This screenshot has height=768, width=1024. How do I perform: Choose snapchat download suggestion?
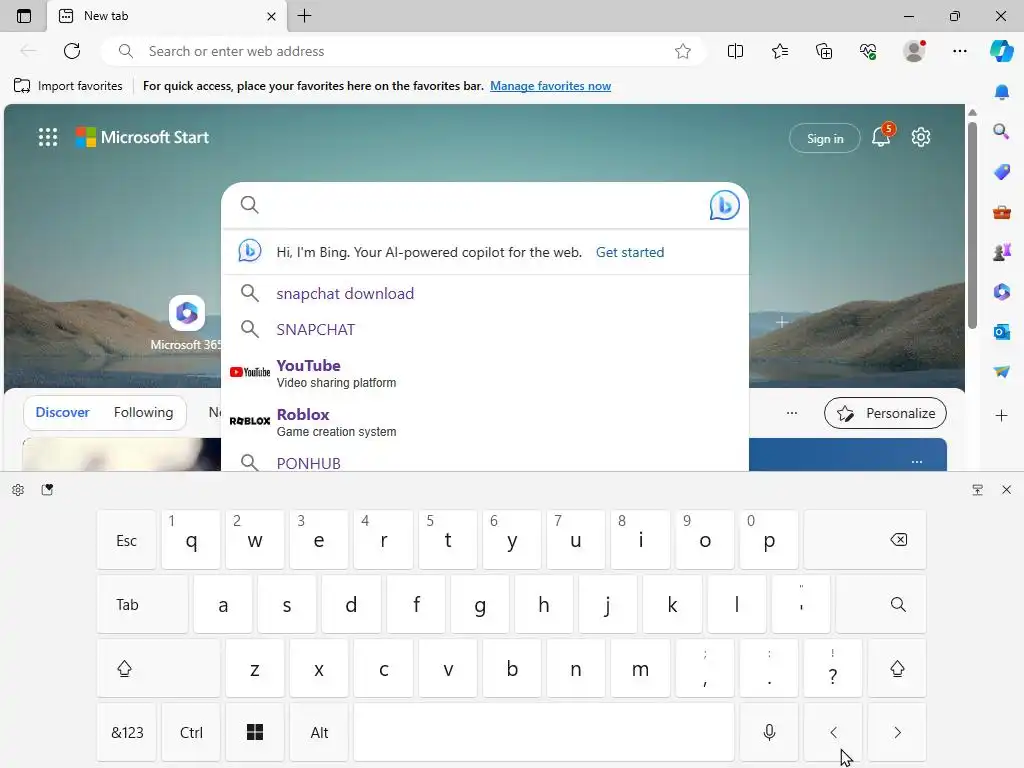[x=485, y=293]
